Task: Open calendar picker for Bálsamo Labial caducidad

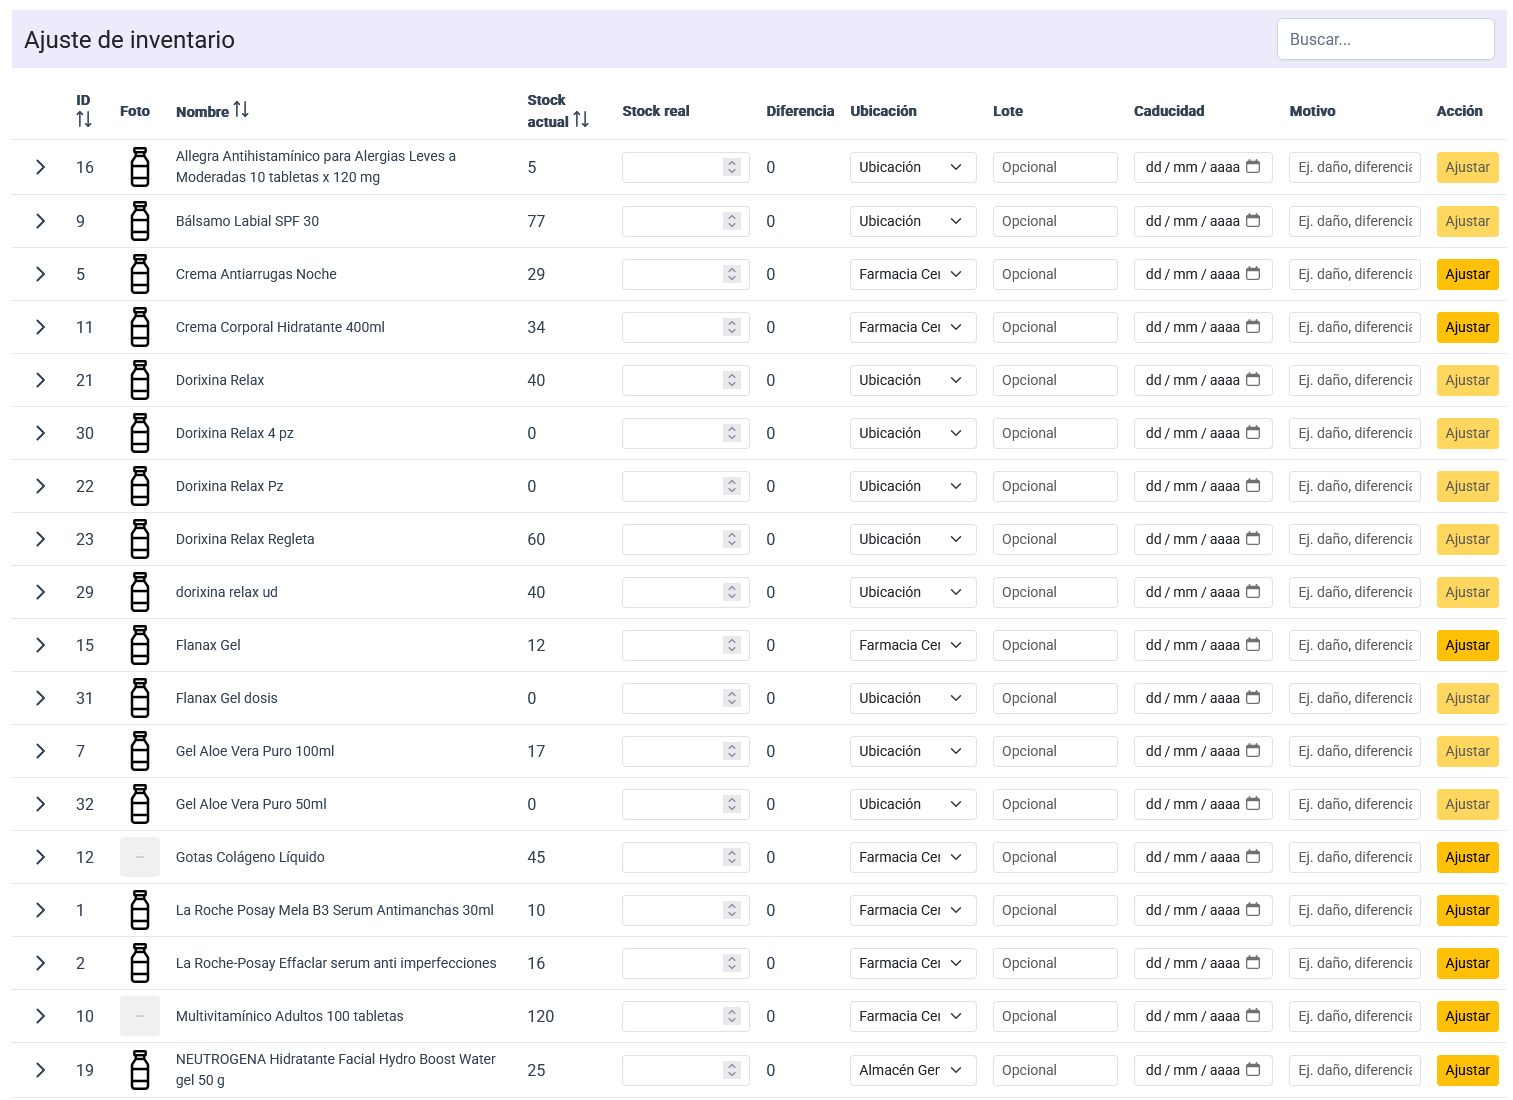Action: click(x=1253, y=221)
